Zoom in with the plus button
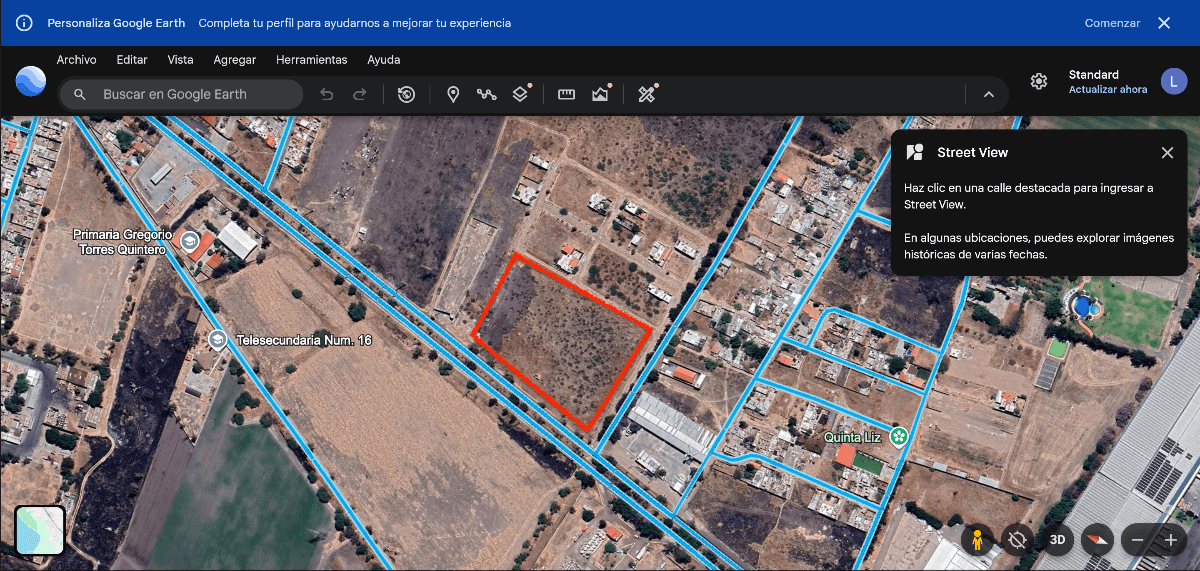The image size is (1200, 571). pyautogui.click(x=1170, y=540)
